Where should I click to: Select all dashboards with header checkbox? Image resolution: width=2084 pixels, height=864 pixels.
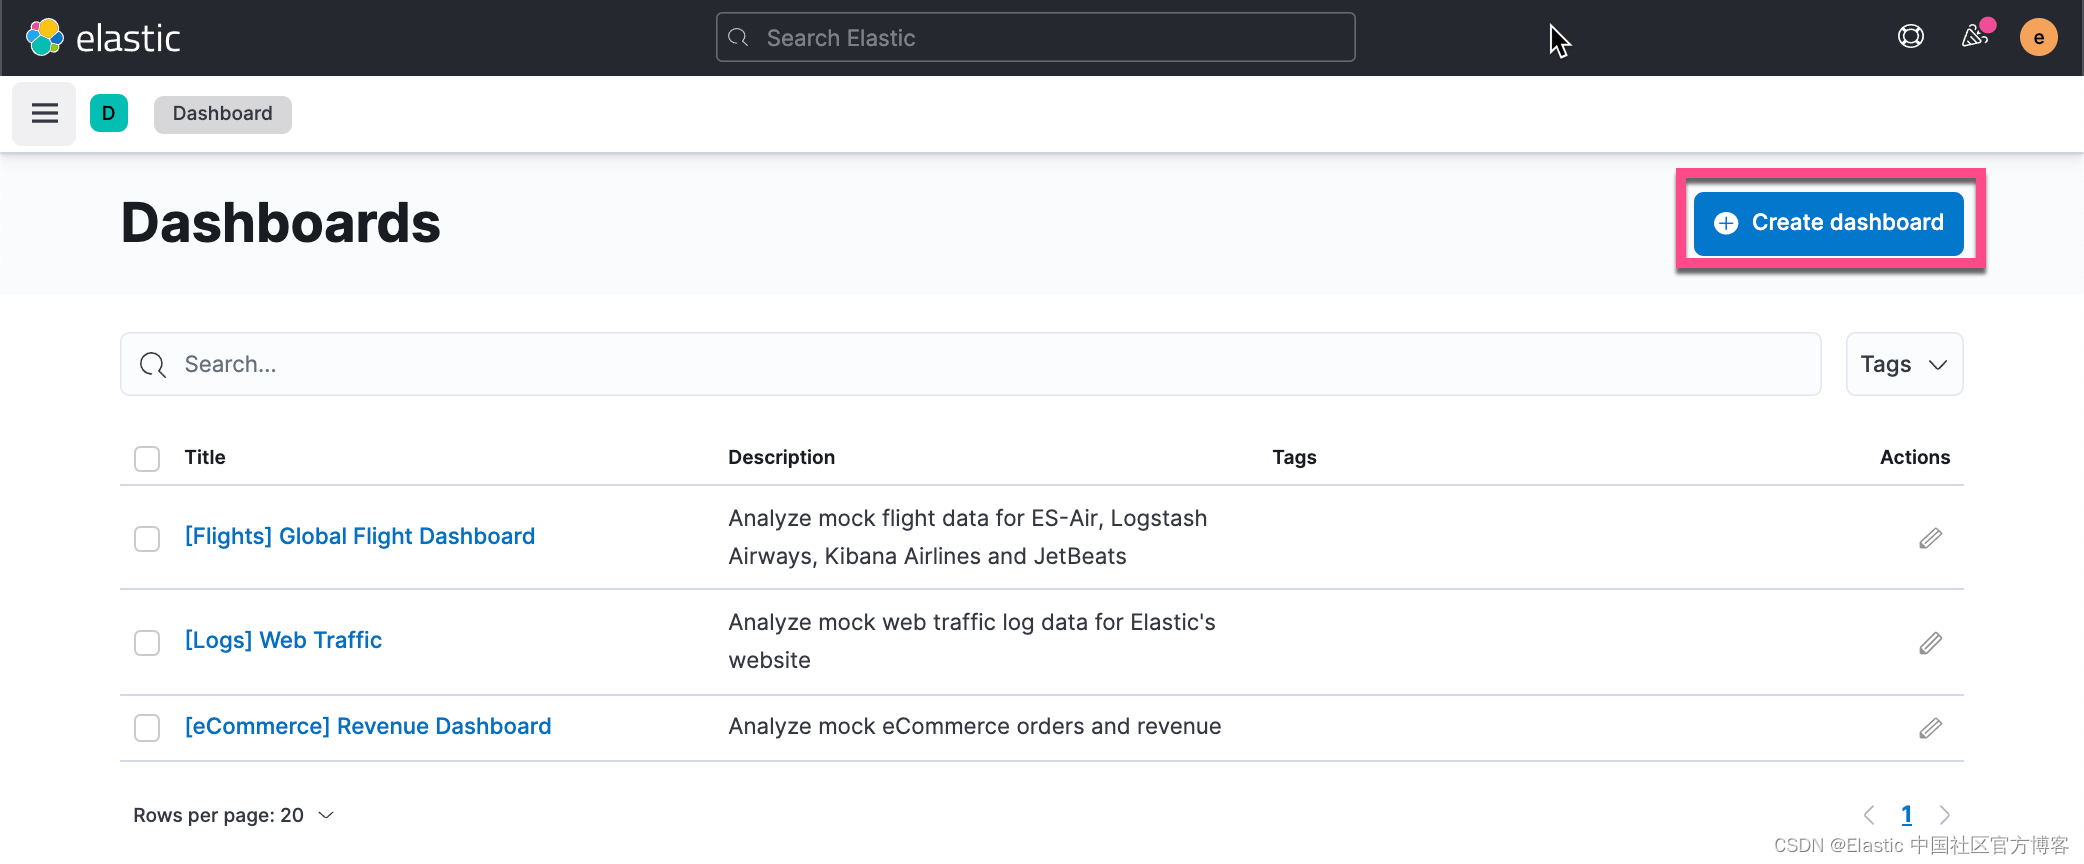[147, 458]
